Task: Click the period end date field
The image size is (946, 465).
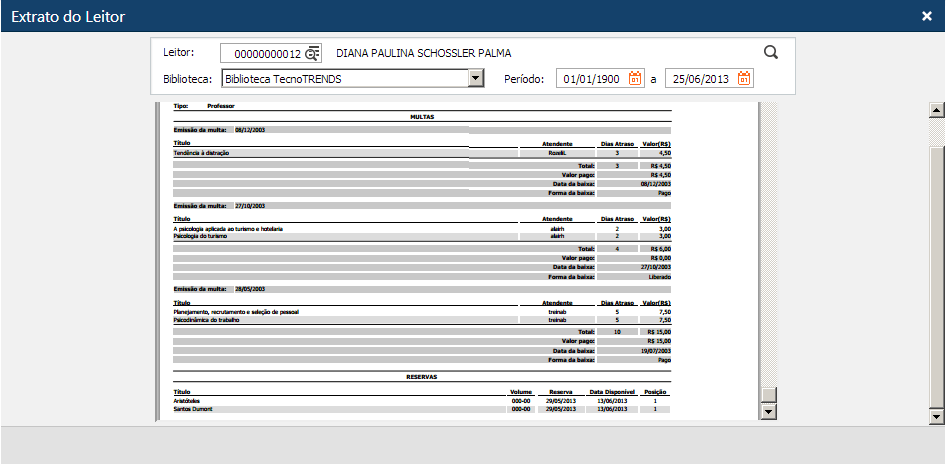Action: [x=698, y=79]
